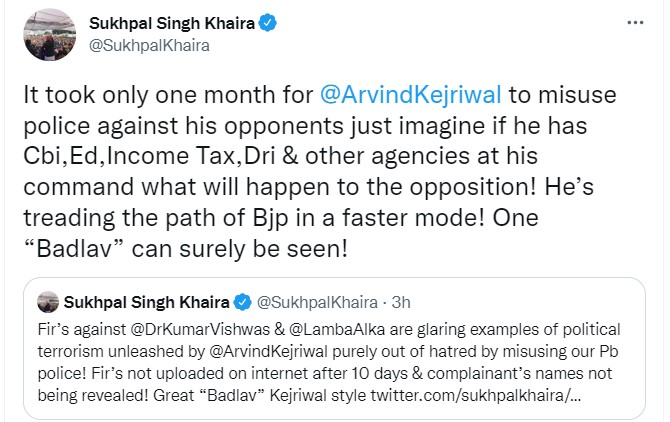This screenshot has width=670, height=422.
Task: Click @SukhpalKhaira handle in quoted tweet
Action: point(317,302)
